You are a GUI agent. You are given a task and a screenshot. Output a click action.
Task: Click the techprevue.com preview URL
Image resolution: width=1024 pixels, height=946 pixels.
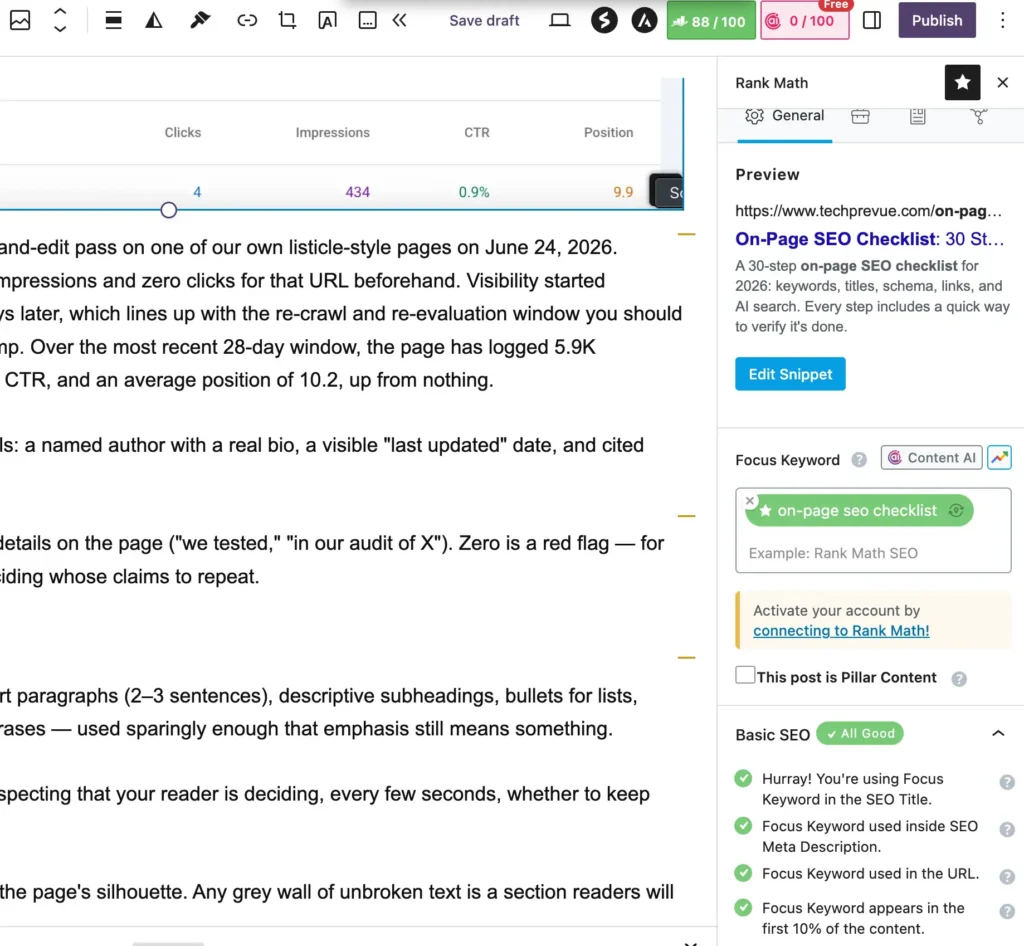(868, 211)
